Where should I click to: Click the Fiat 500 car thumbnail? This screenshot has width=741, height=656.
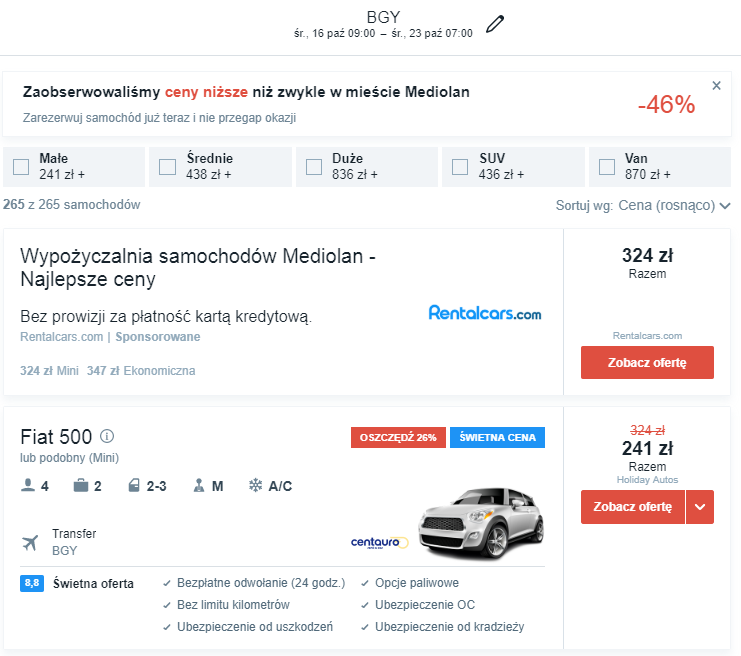pos(480,522)
